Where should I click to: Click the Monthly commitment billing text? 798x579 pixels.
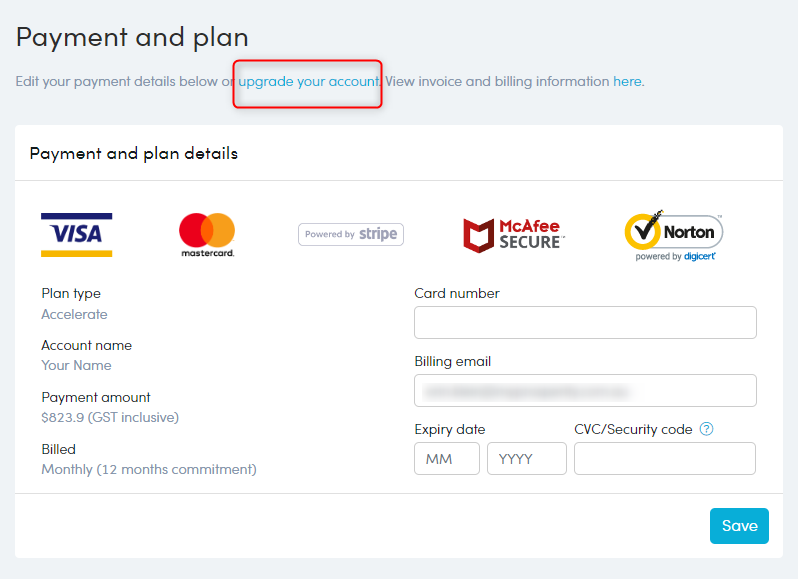pos(149,470)
